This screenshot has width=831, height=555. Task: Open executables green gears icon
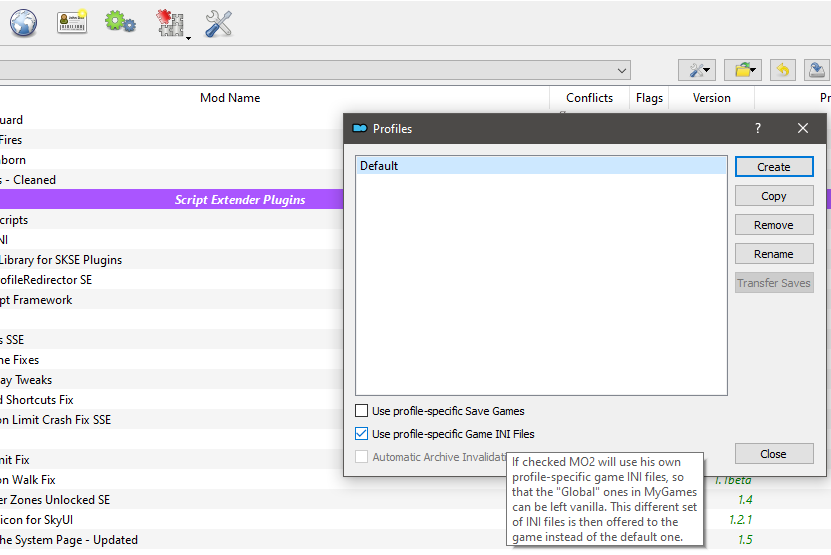tap(120, 22)
